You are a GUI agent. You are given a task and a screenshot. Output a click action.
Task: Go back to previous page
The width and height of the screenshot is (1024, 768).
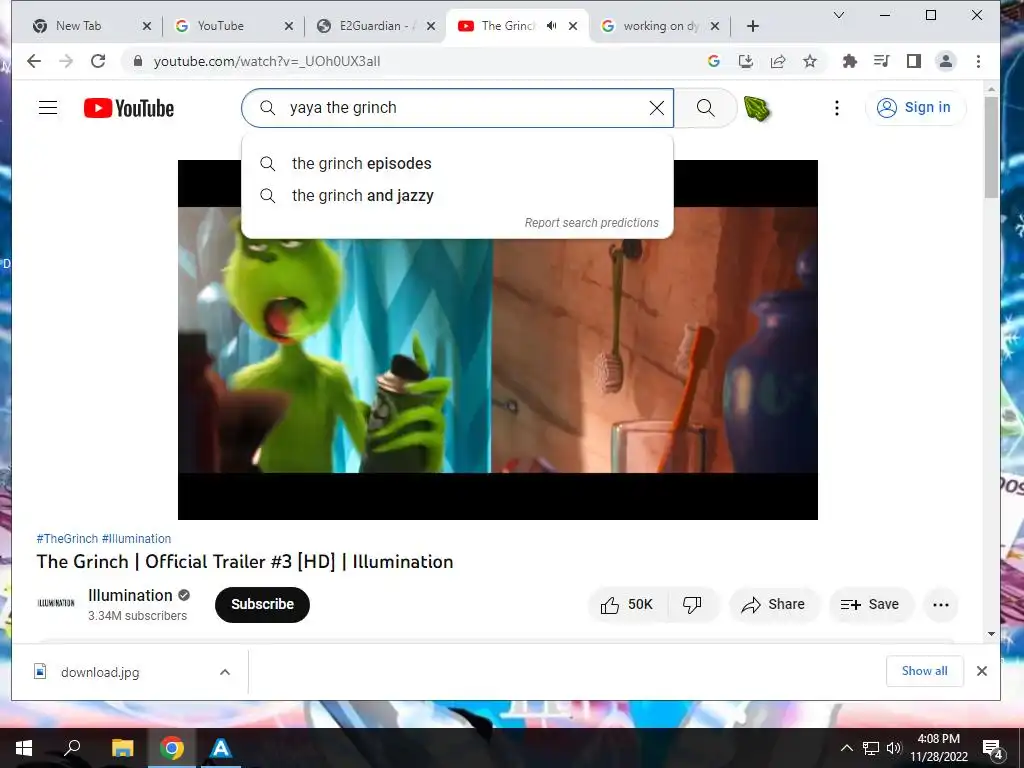[34, 61]
